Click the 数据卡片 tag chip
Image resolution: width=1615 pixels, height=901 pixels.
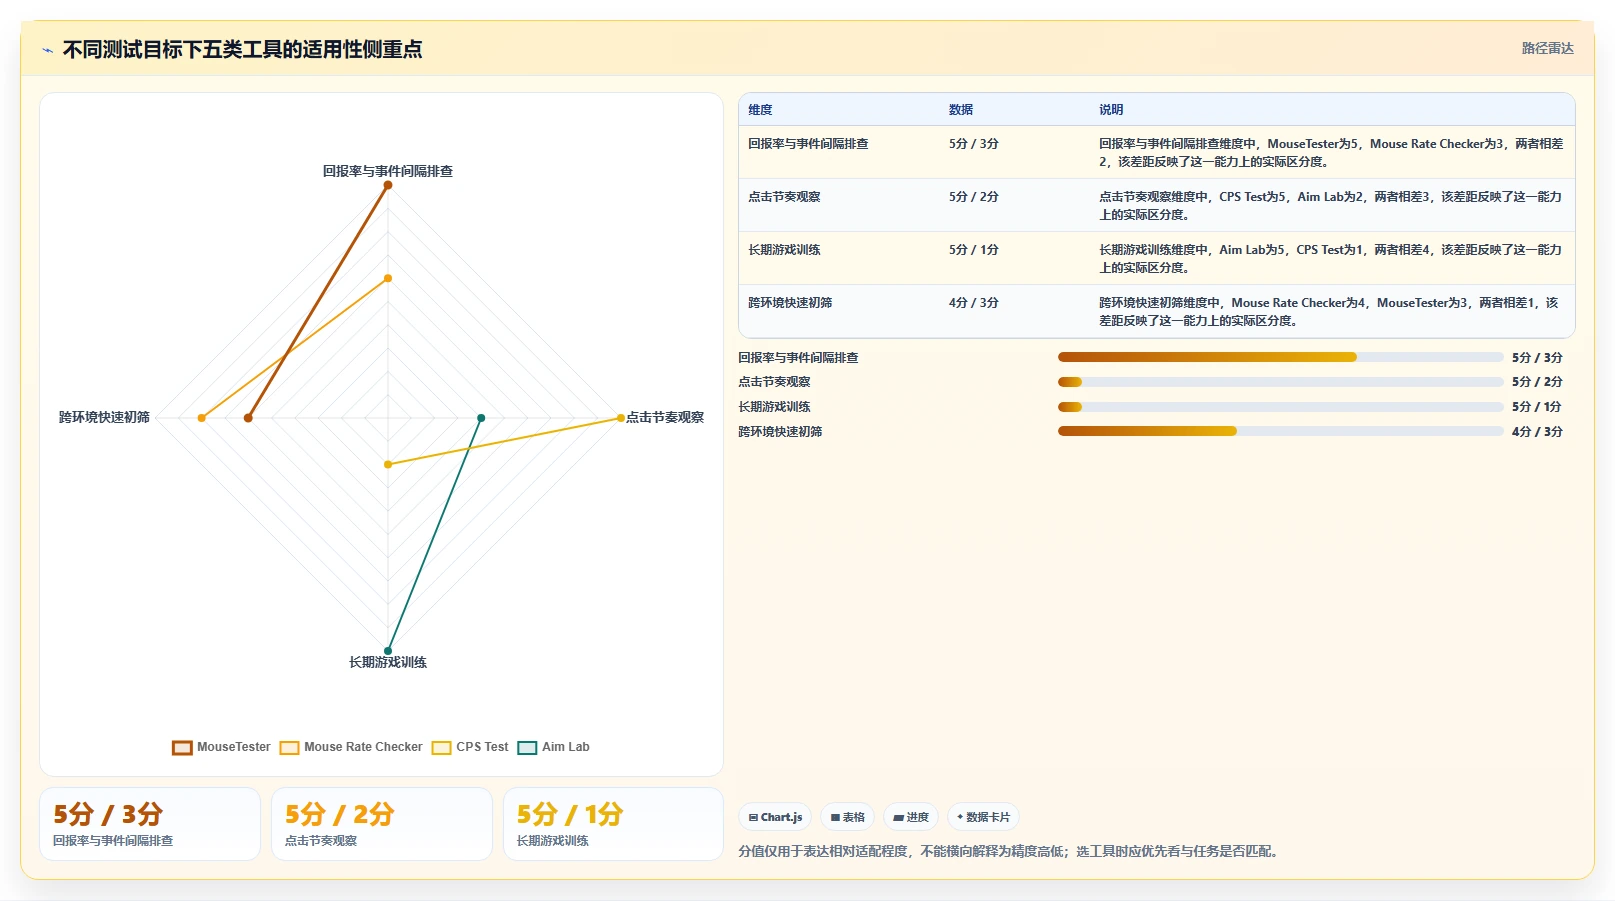pyautogui.click(x=983, y=817)
